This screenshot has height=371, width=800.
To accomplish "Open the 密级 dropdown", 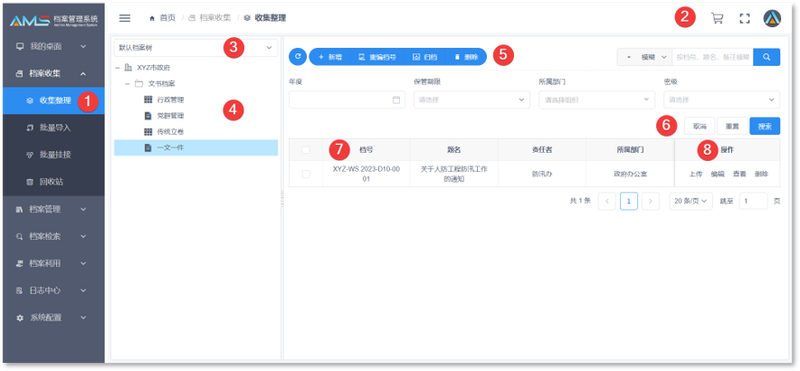I will point(721,100).
